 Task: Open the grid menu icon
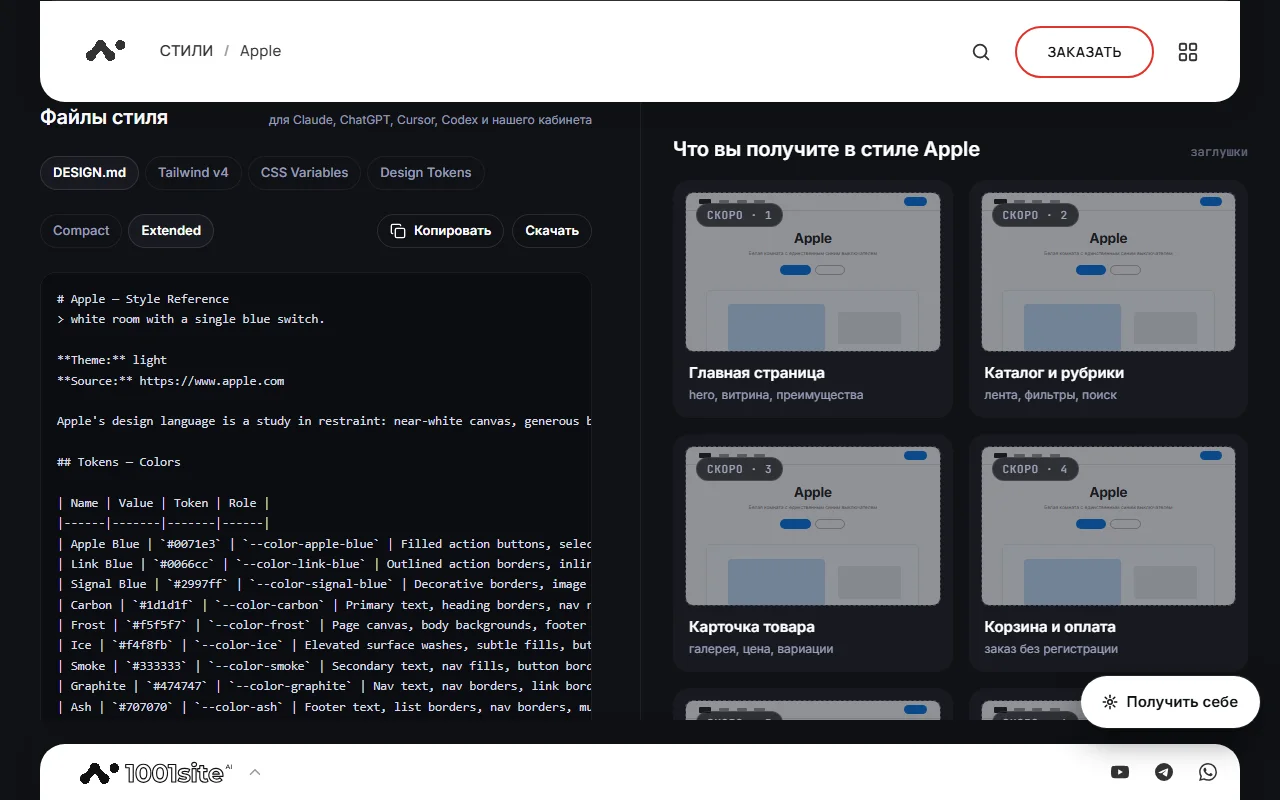pyautogui.click(x=1188, y=52)
